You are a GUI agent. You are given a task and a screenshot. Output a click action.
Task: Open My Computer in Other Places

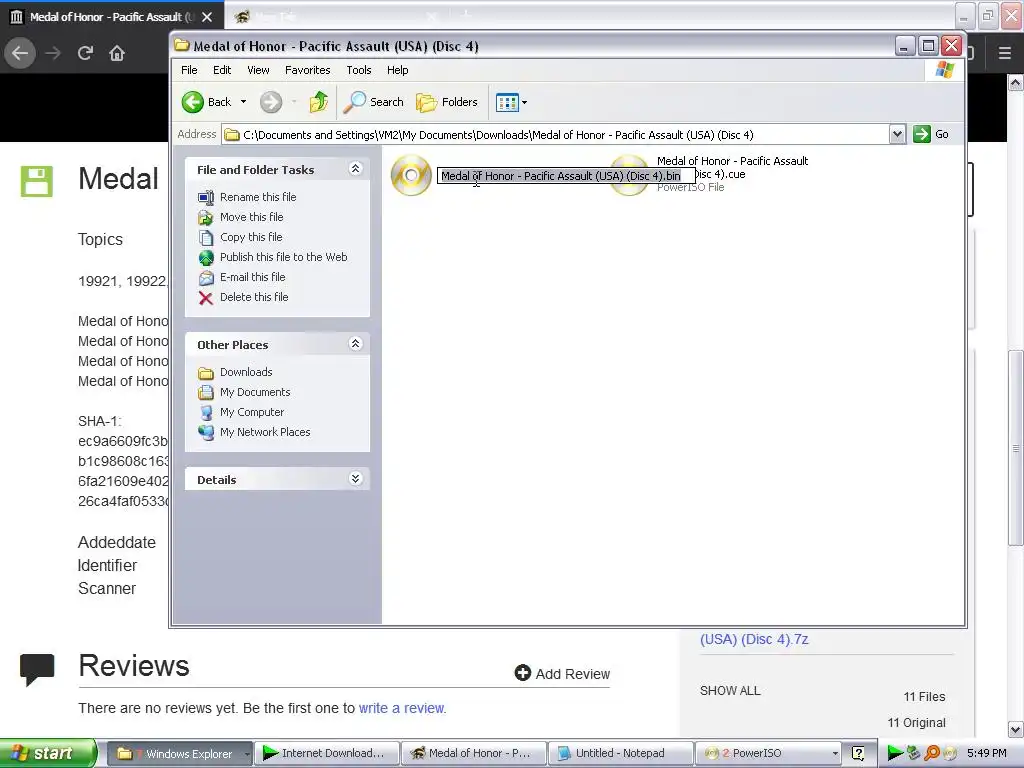coord(252,412)
